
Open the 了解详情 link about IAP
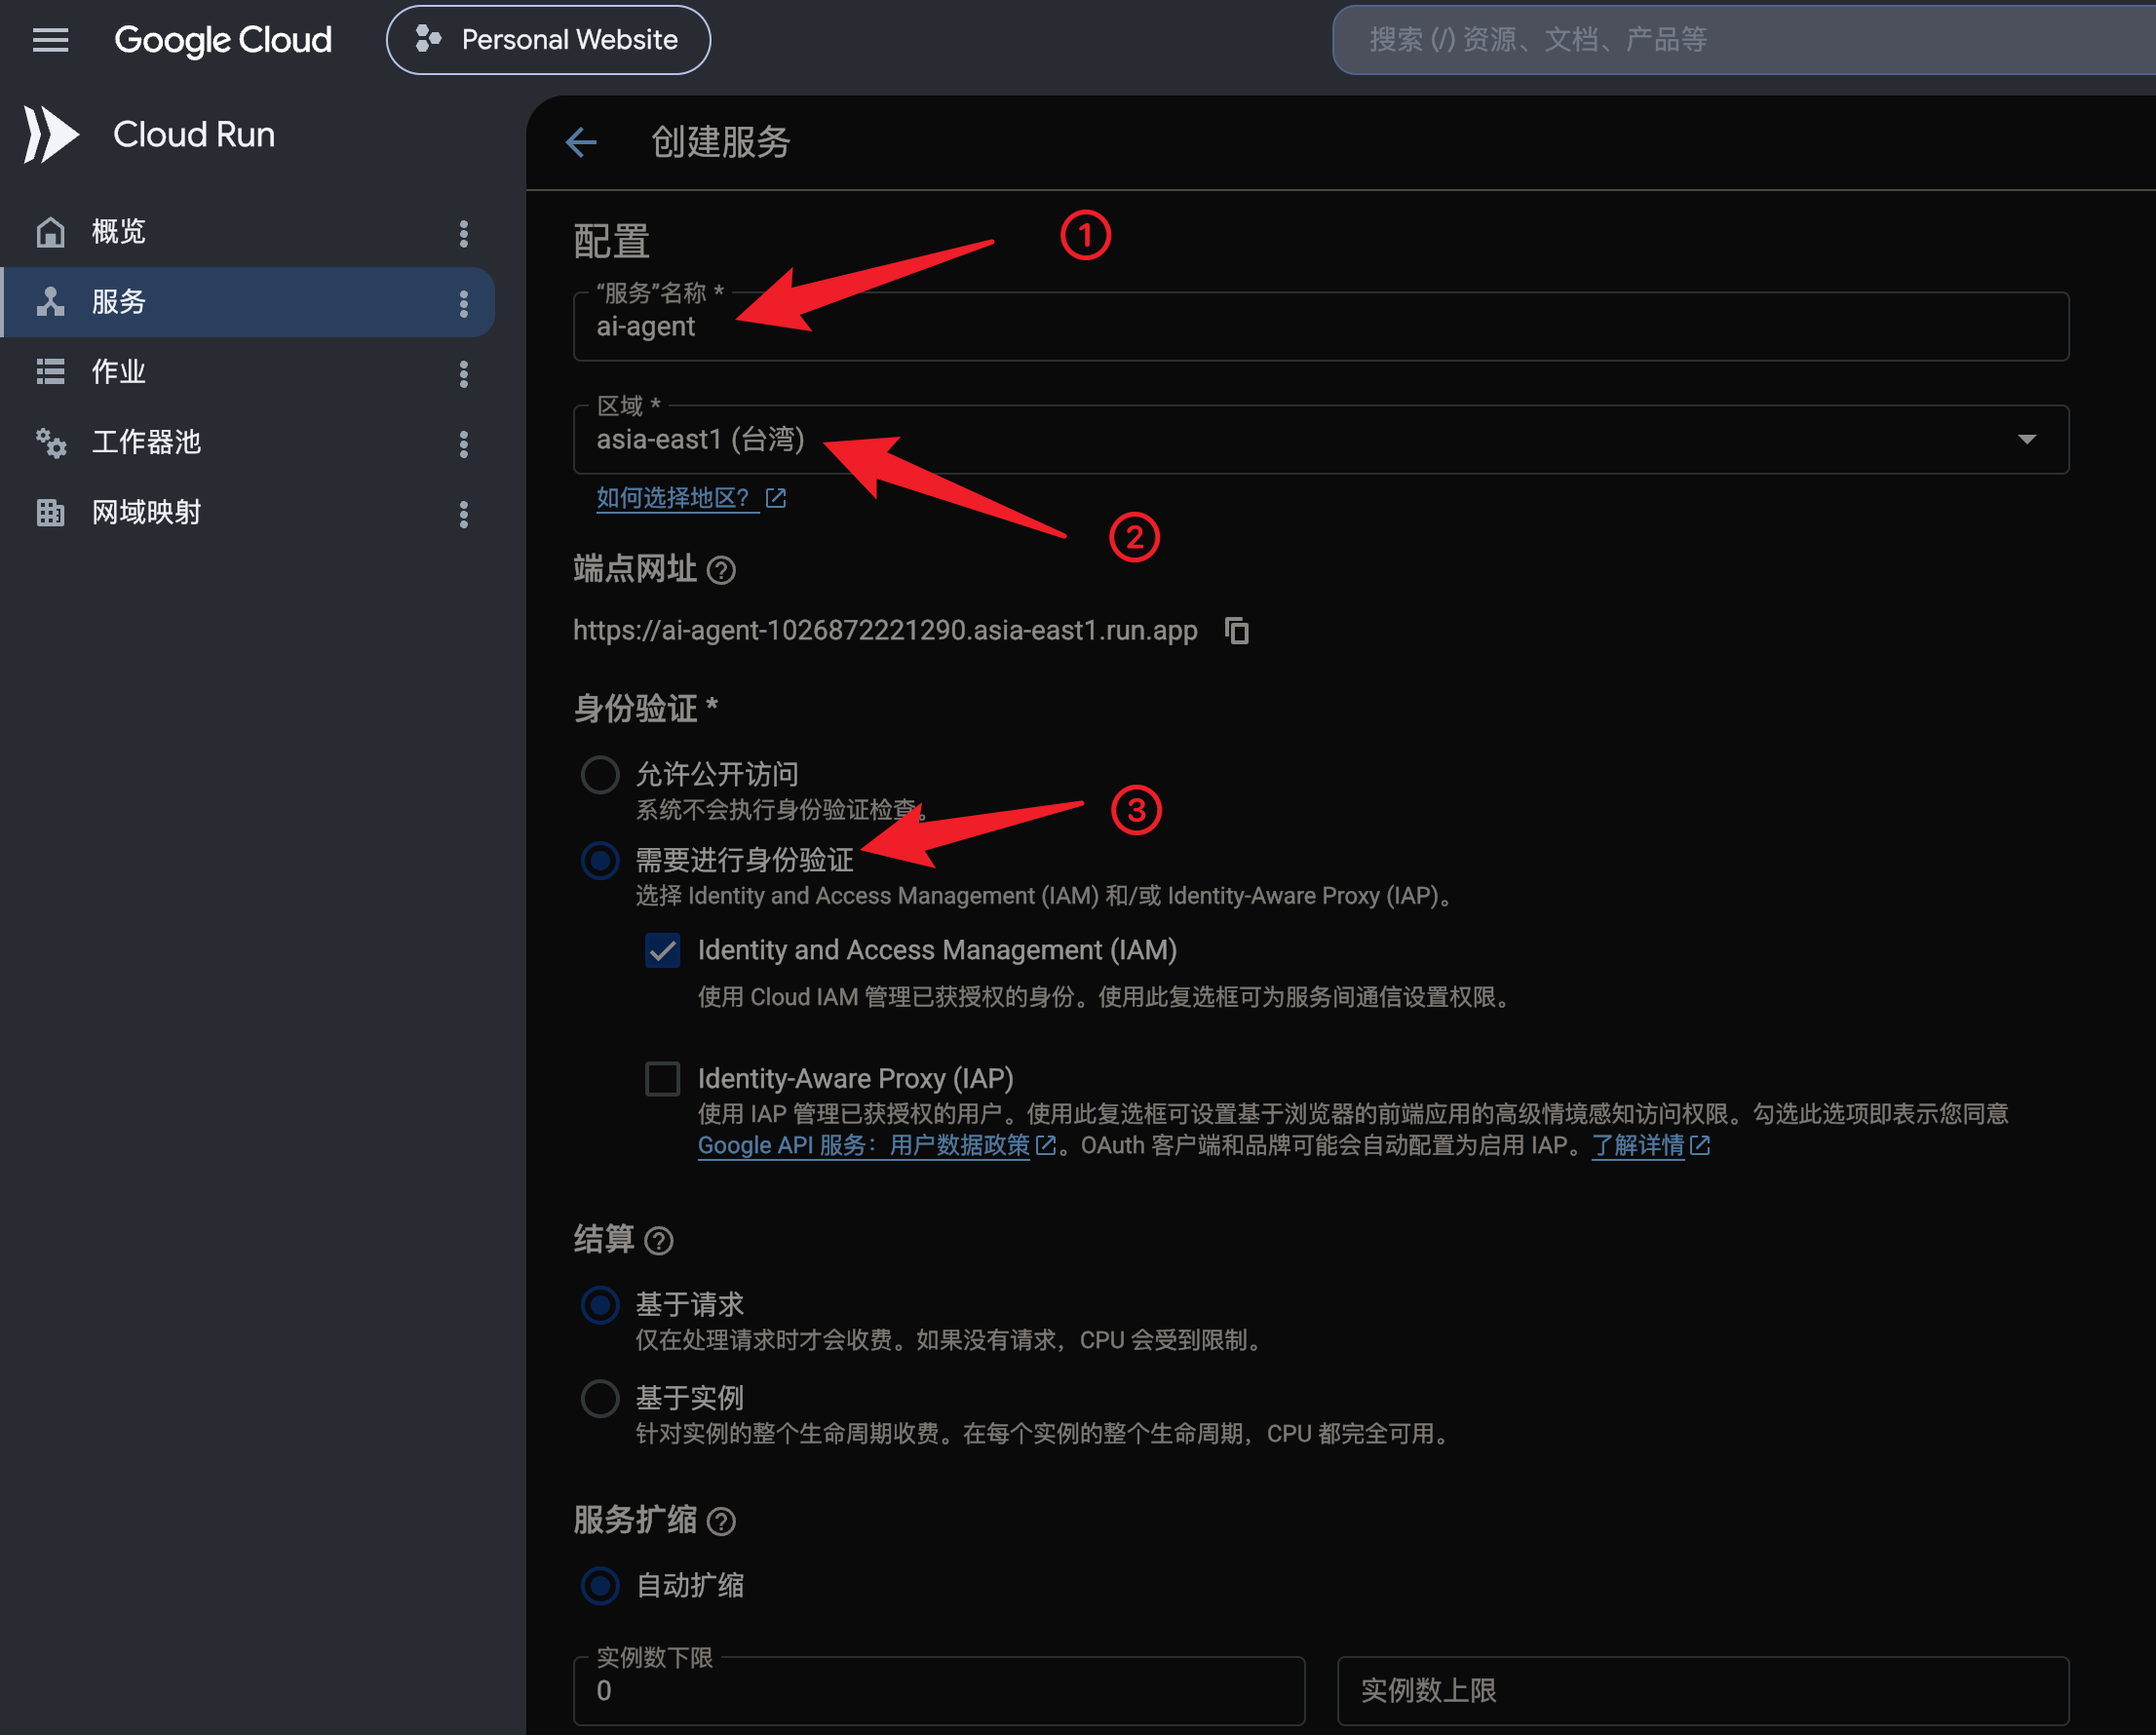click(x=1650, y=1146)
